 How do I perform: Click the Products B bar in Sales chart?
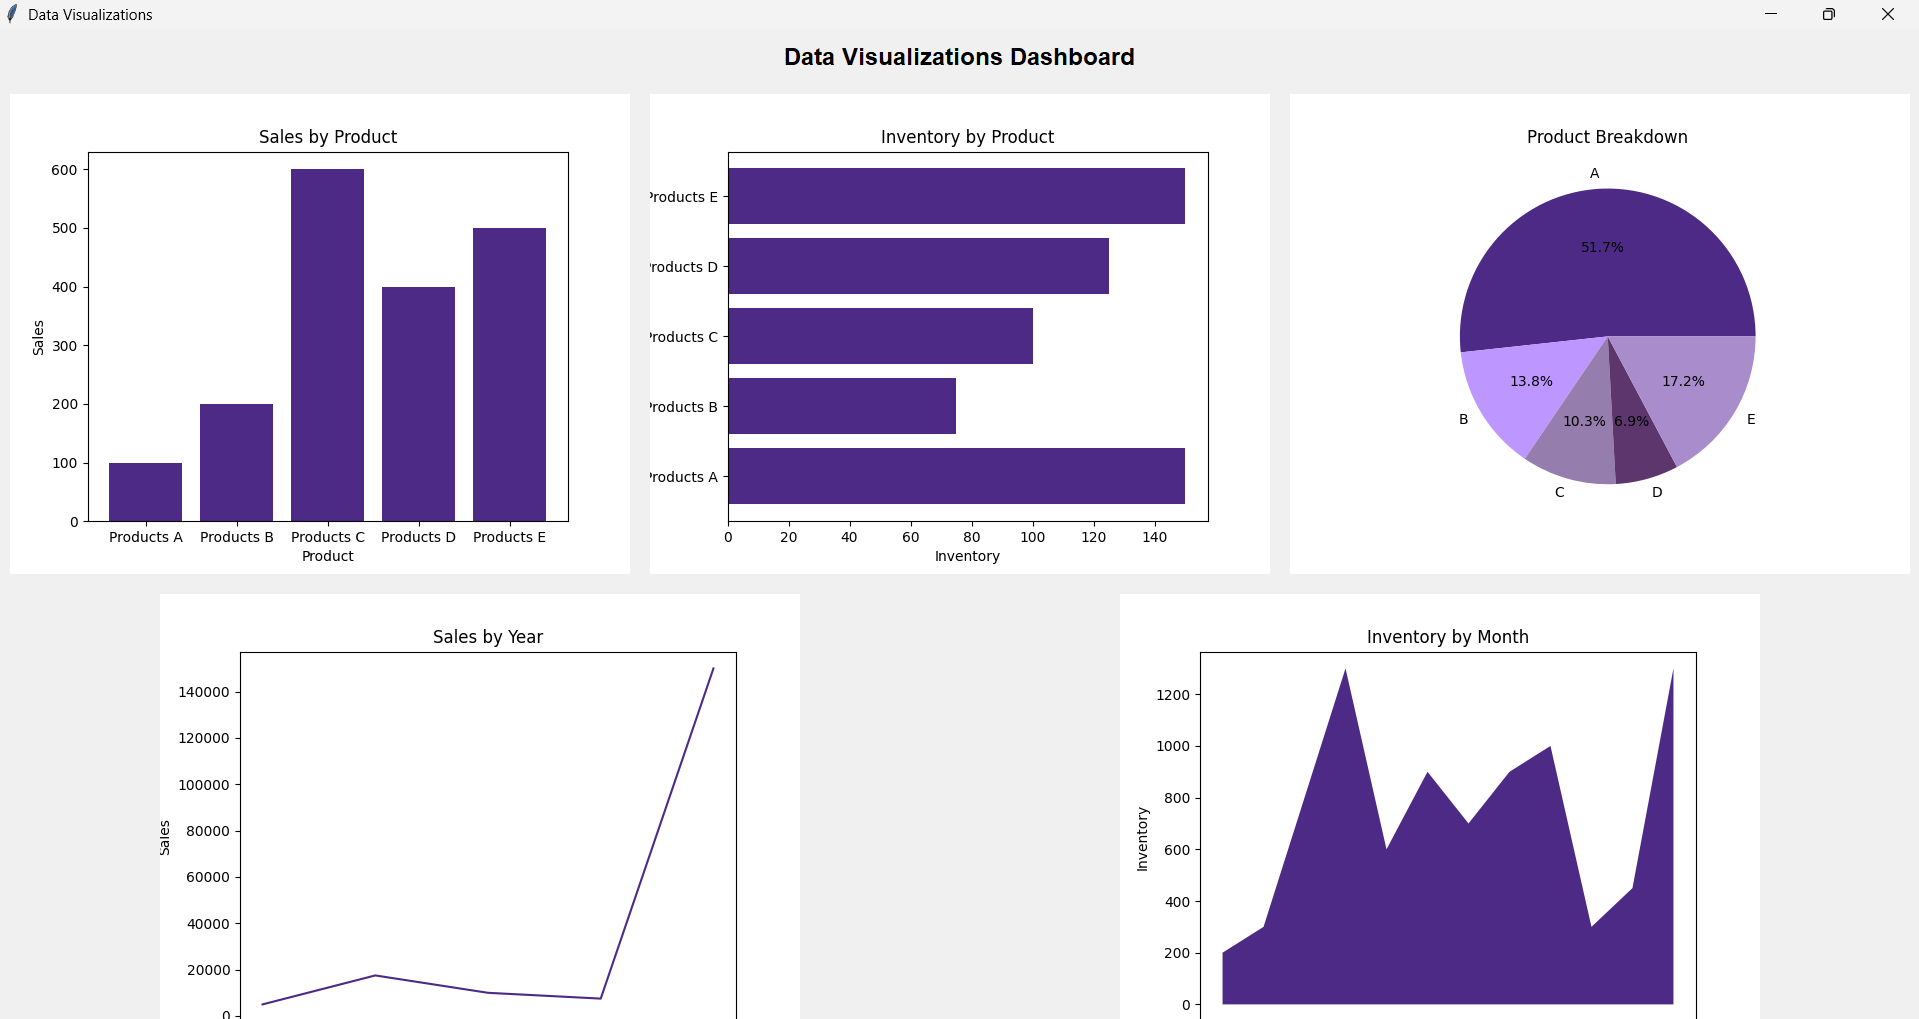[236, 462]
